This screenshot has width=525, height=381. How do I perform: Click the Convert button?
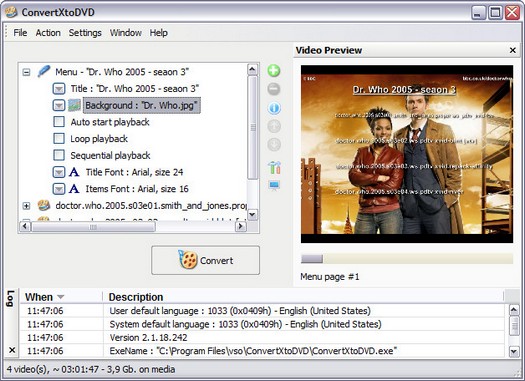click(205, 260)
